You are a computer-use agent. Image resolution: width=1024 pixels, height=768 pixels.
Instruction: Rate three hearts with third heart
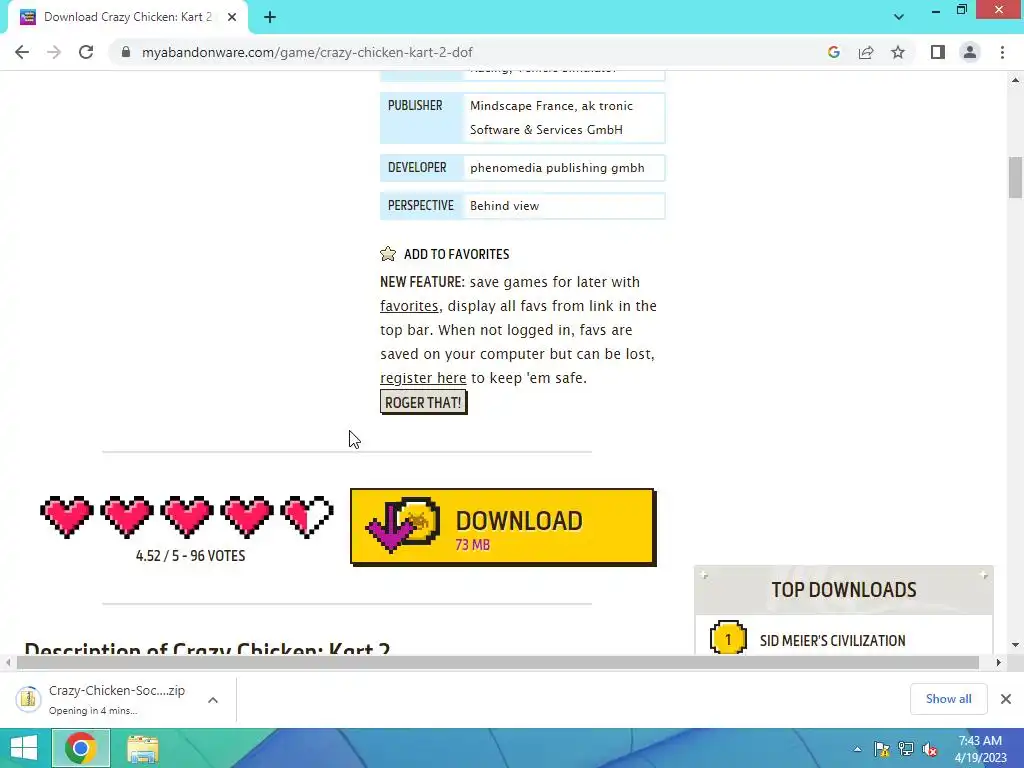pos(187,516)
